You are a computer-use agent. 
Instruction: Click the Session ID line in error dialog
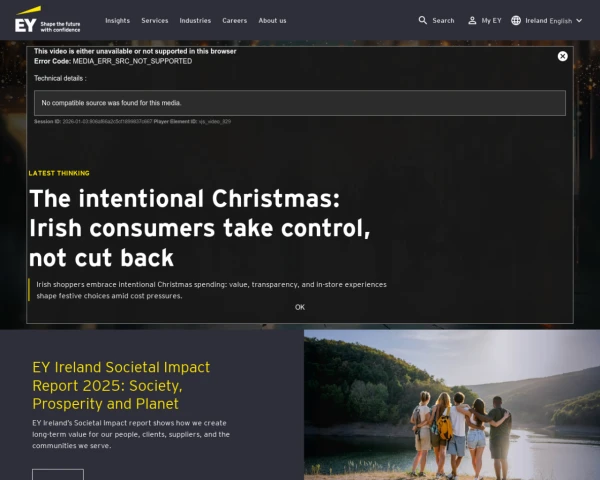pos(132,121)
